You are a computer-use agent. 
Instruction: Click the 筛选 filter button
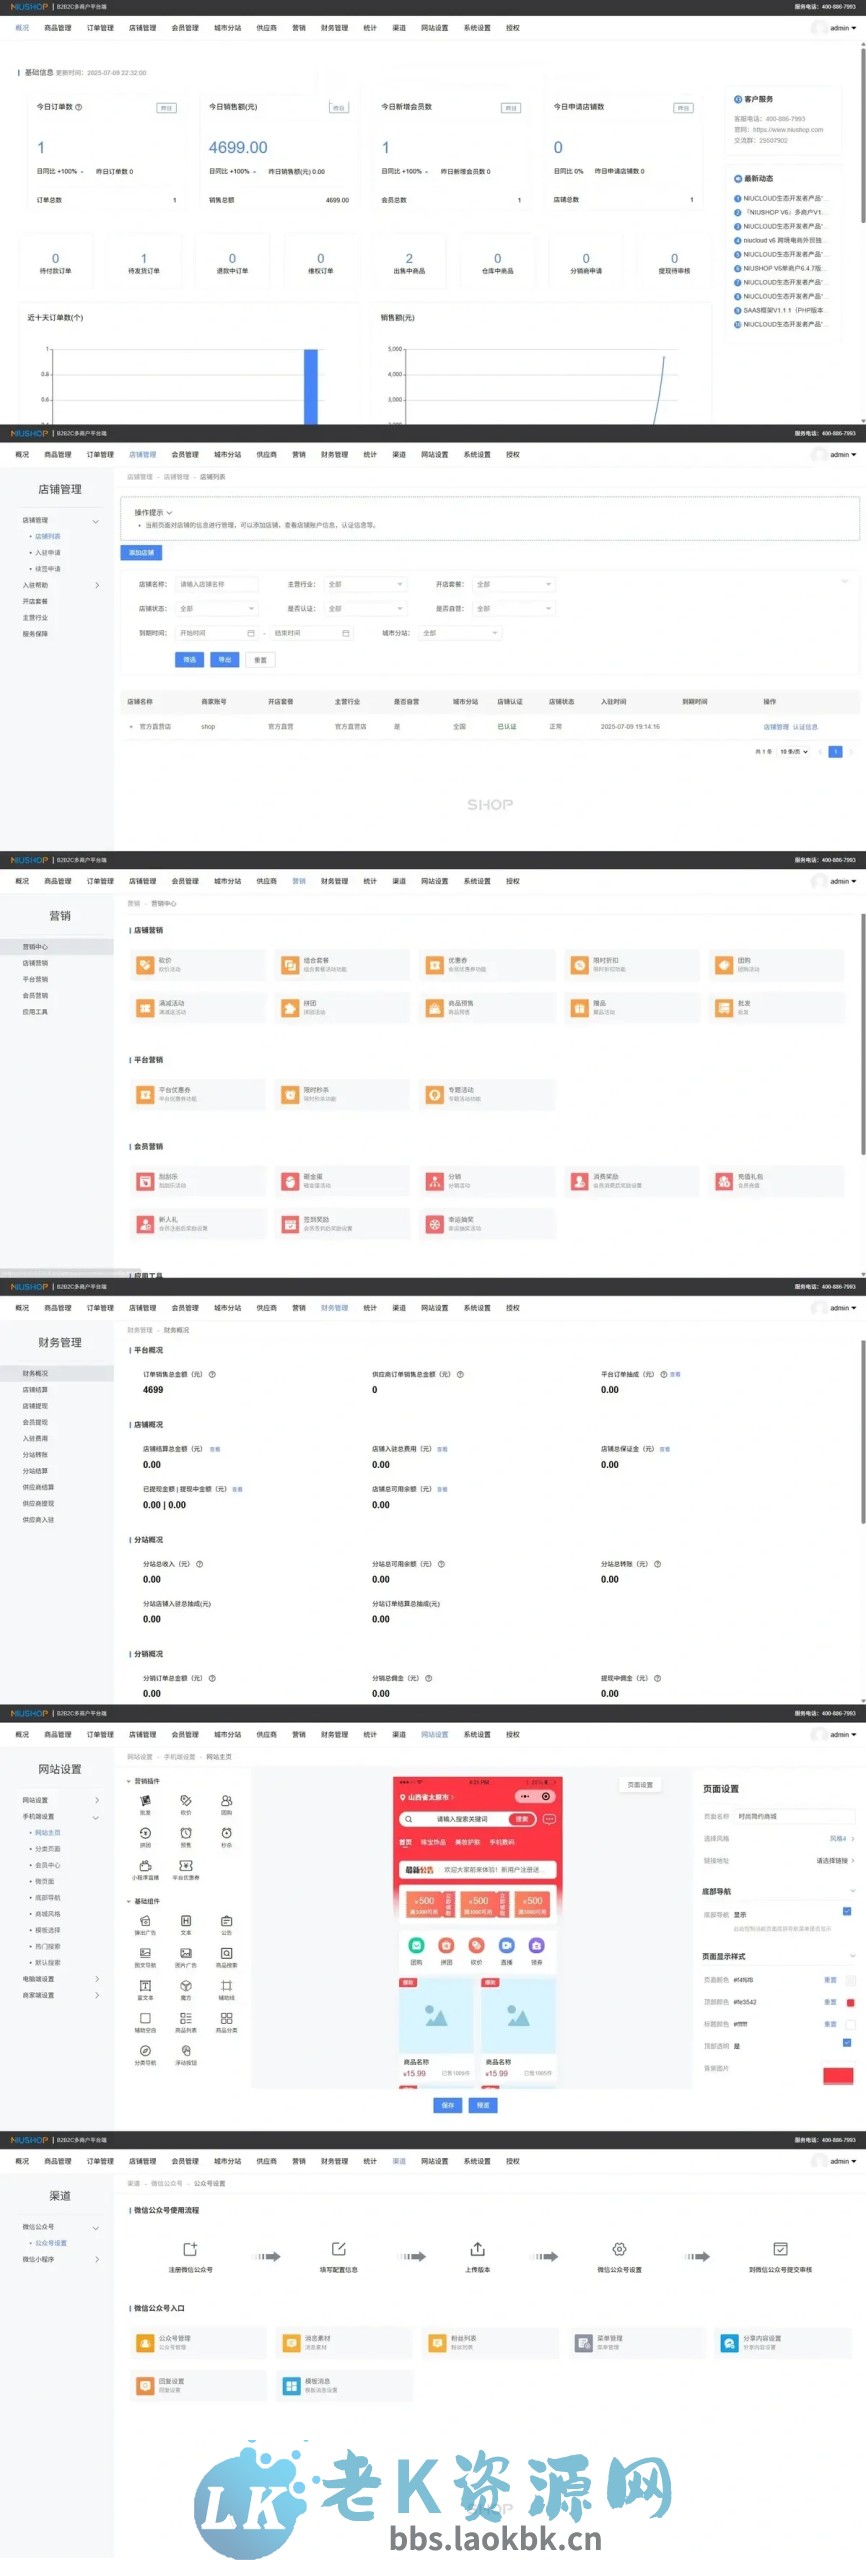tap(190, 660)
